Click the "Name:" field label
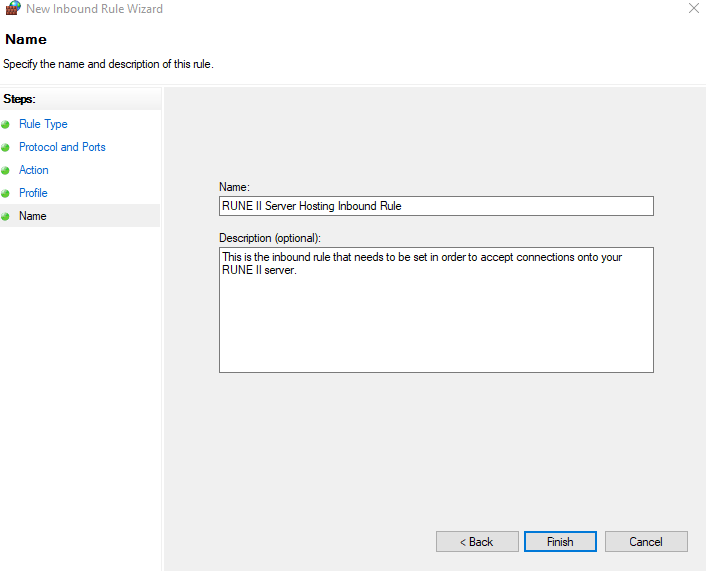 234,187
